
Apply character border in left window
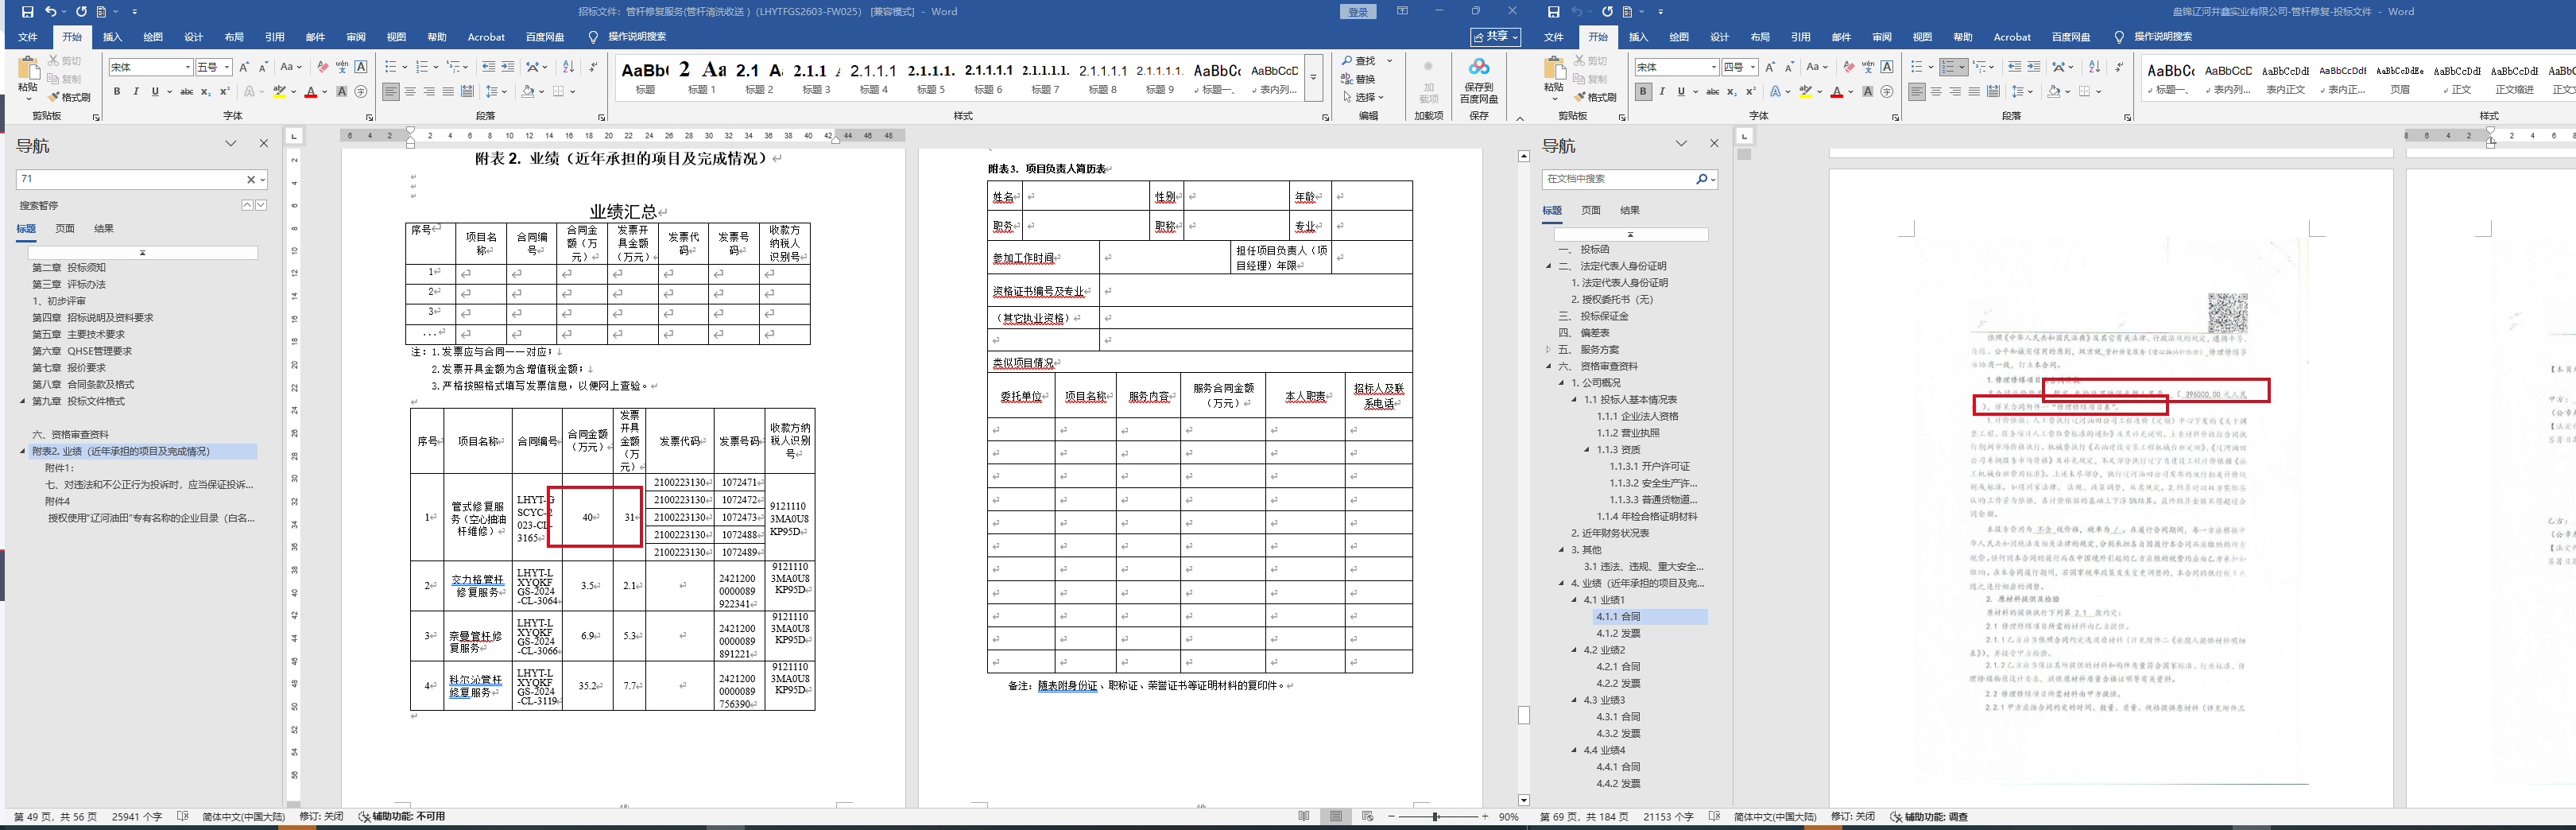[x=361, y=67]
